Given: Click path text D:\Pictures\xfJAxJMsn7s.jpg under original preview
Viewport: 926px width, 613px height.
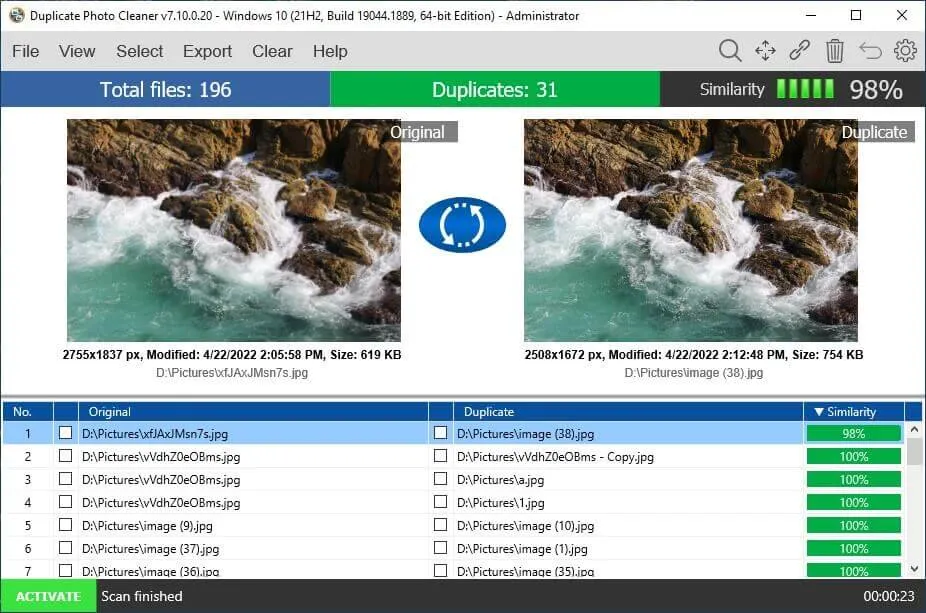Looking at the screenshot, I should point(232,373).
